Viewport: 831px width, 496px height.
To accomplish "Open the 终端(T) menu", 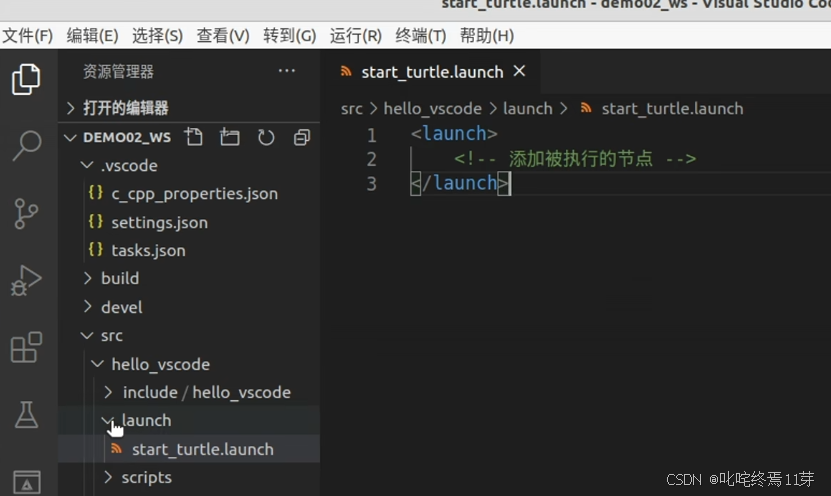I will pyautogui.click(x=421, y=36).
